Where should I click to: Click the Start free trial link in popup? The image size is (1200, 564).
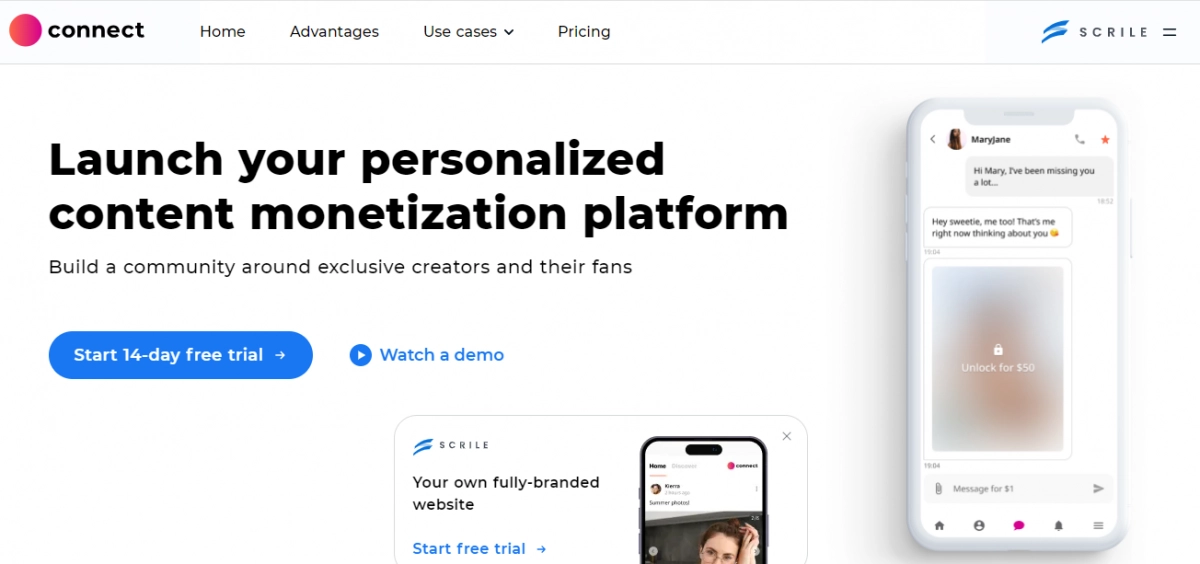479,548
